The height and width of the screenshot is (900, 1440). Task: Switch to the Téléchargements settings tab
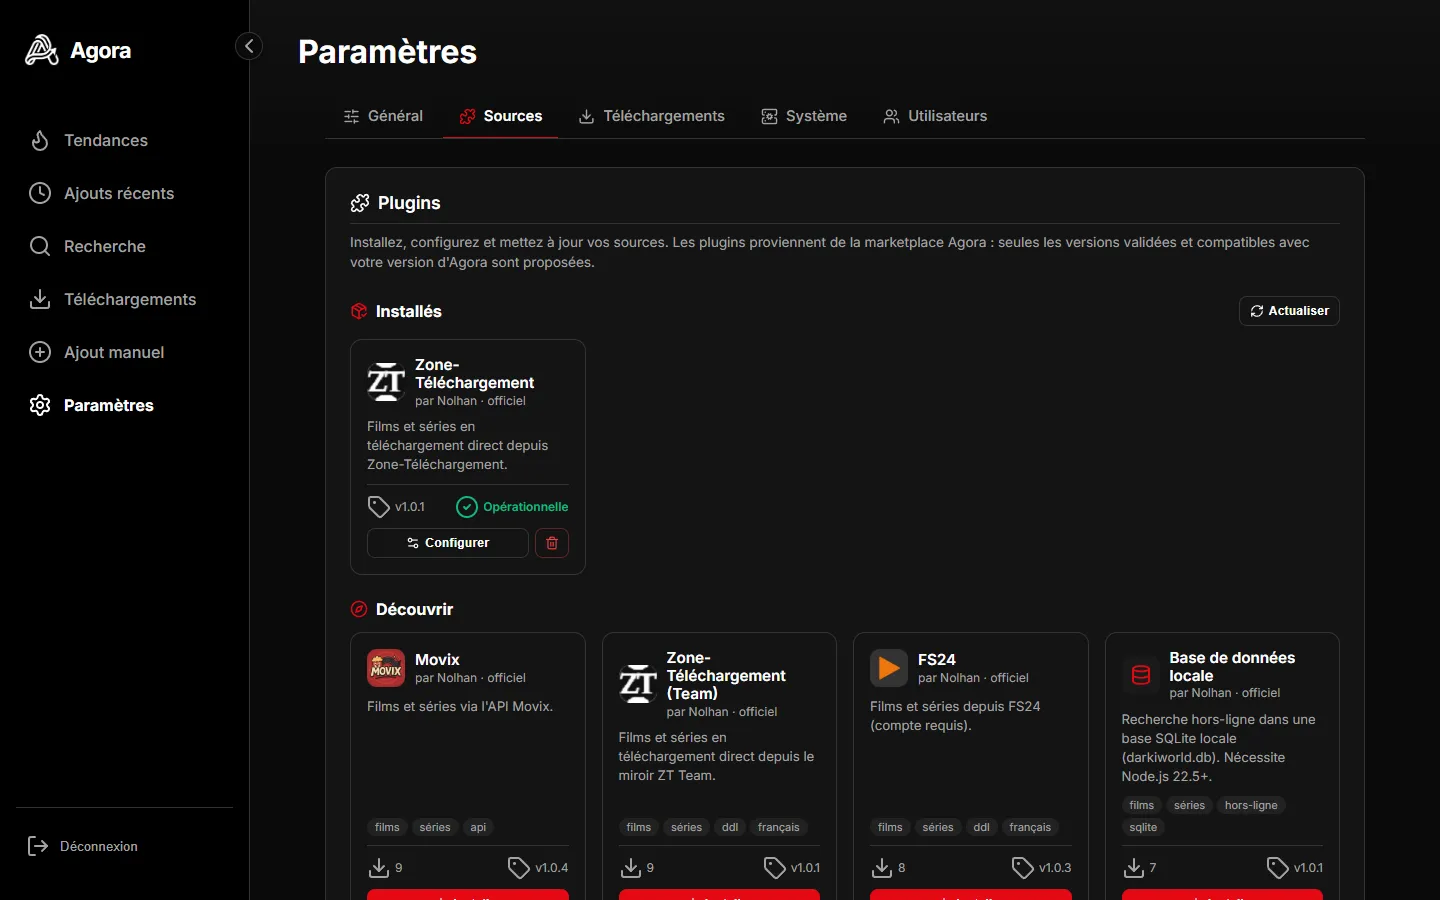click(652, 116)
